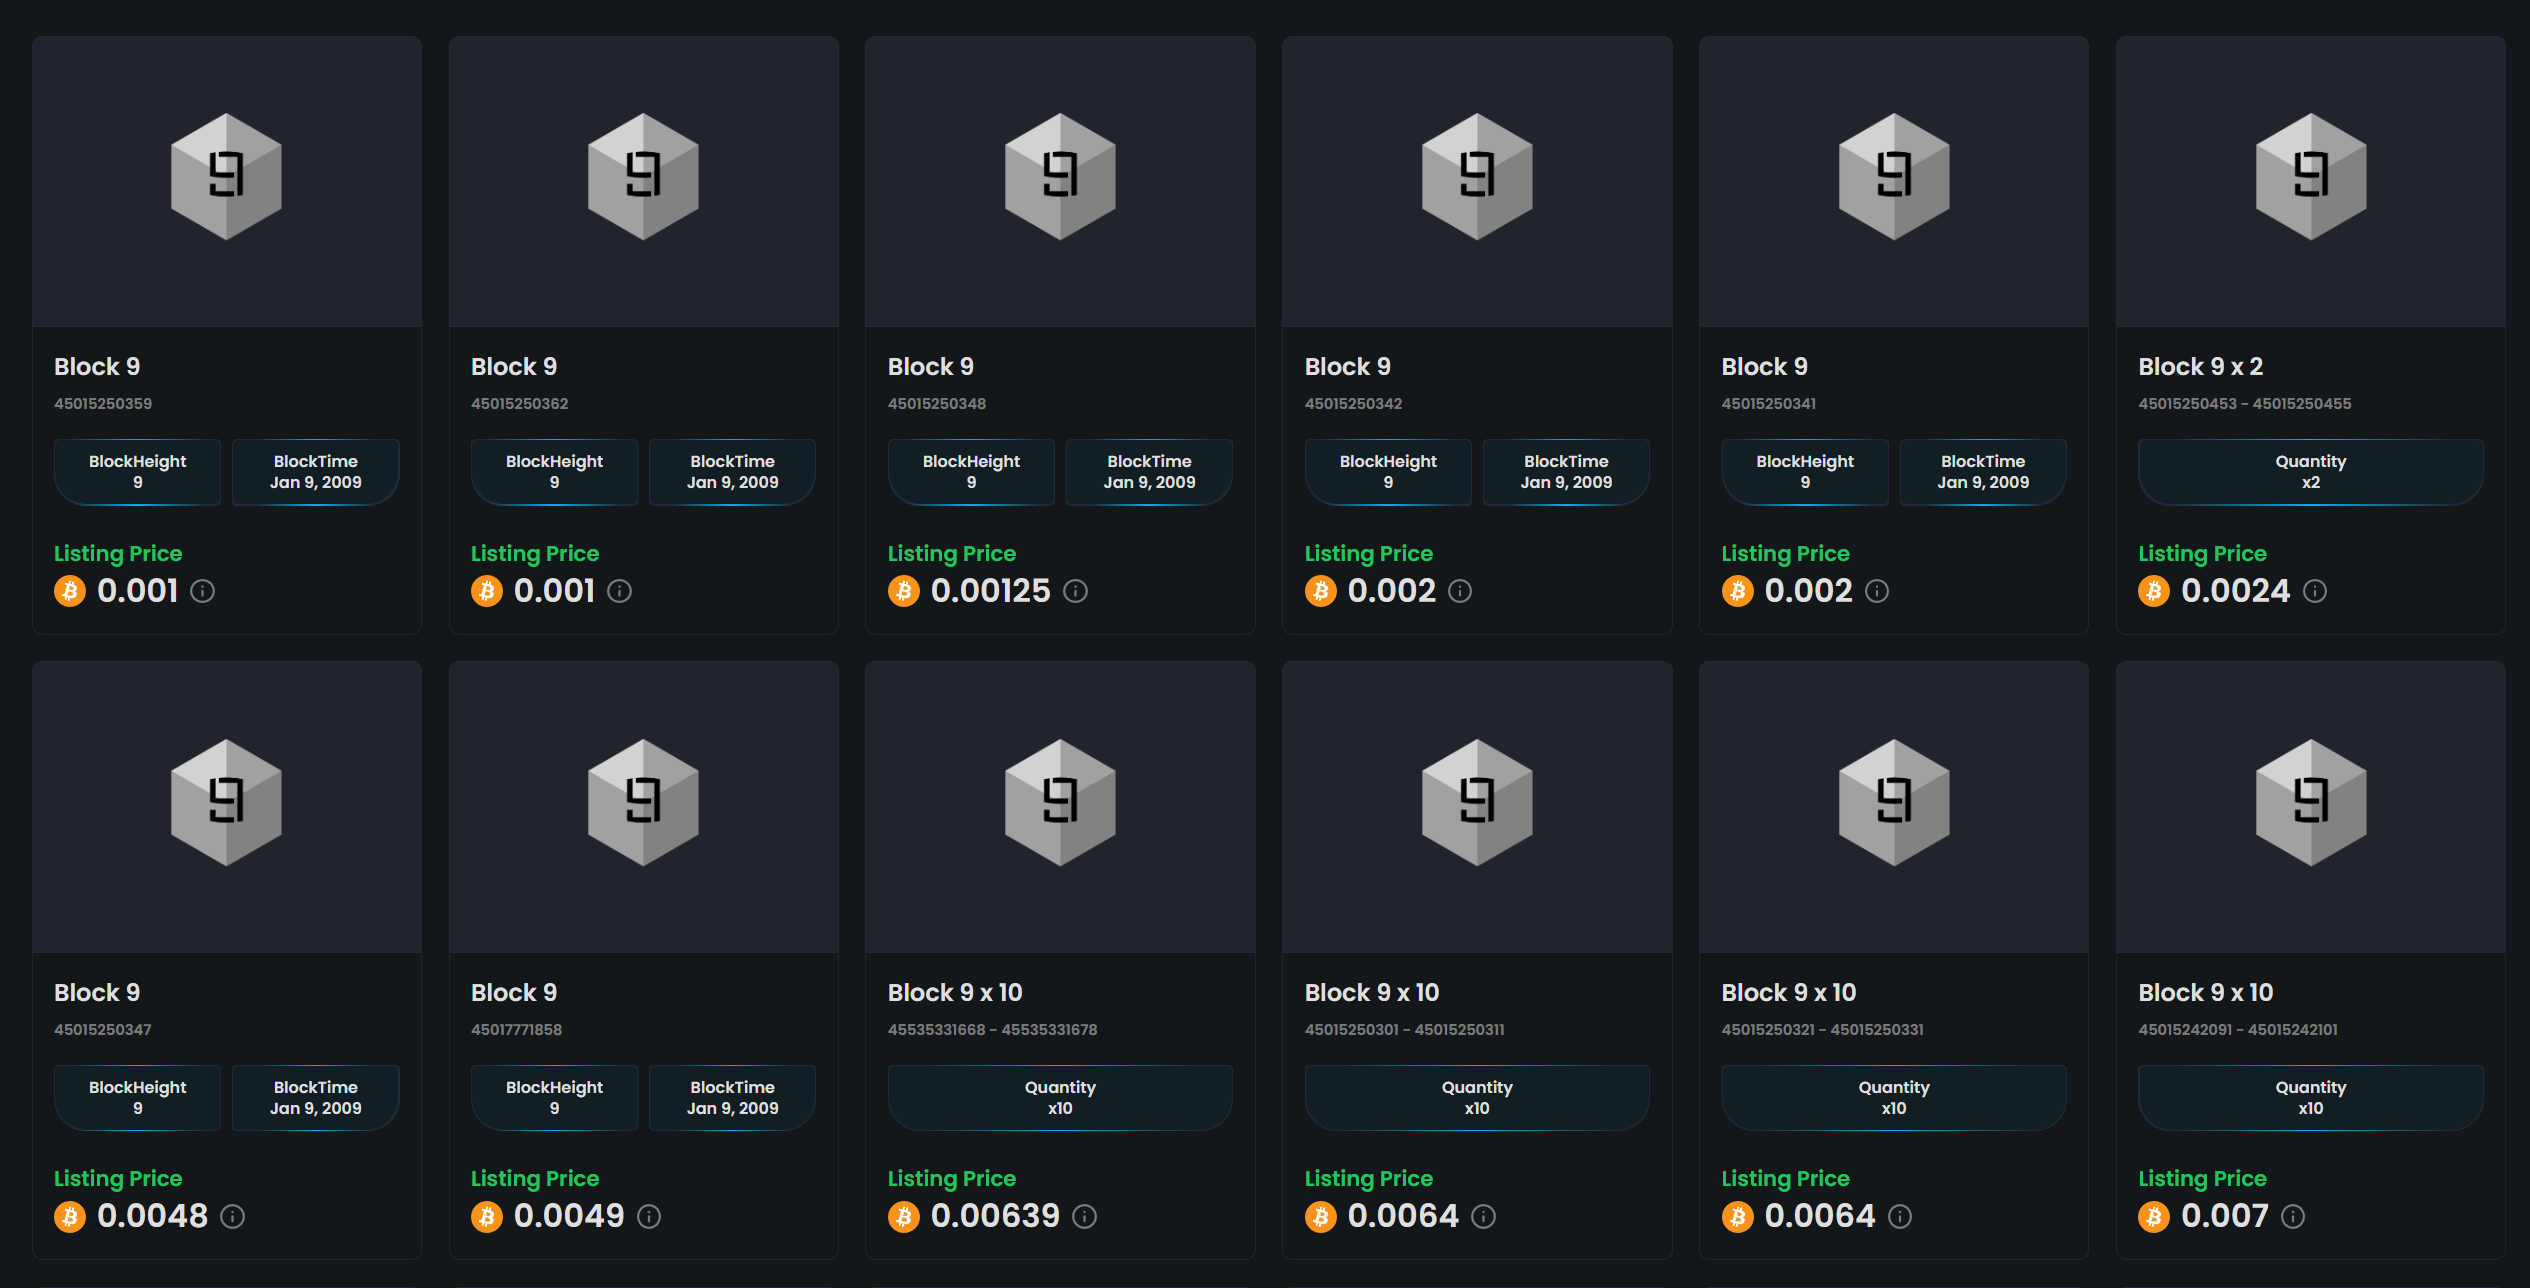Click Quantity x10 badge on 0.007 listing
Viewport: 2530px width, 1288px height.
click(2310, 1097)
